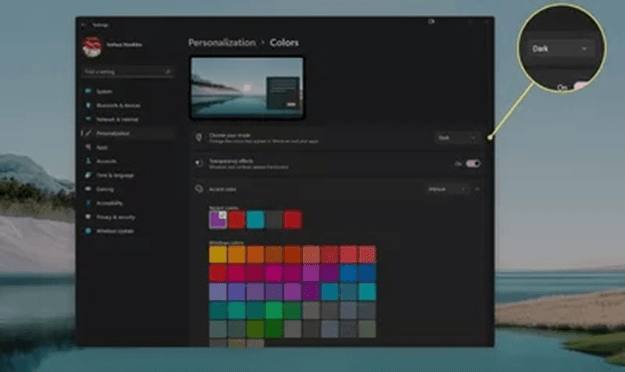Turn off the Transparency effects switch

click(x=473, y=163)
